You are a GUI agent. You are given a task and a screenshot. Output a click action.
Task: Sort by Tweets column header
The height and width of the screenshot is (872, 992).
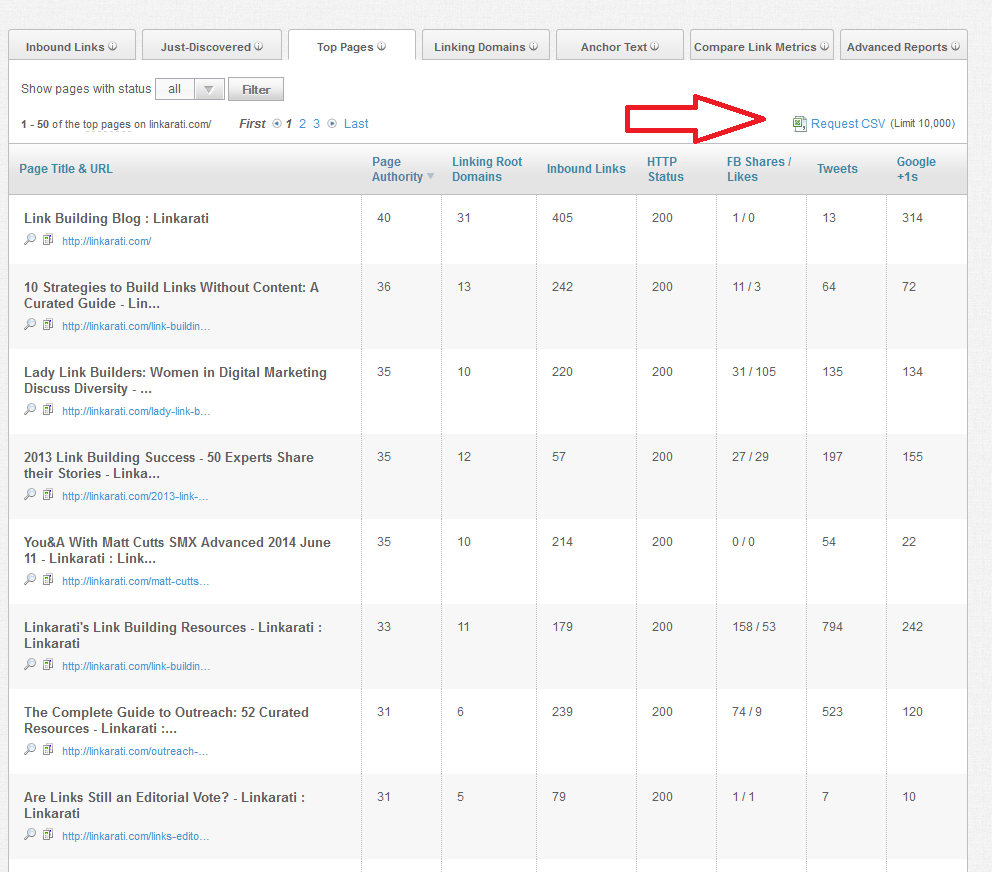click(837, 169)
